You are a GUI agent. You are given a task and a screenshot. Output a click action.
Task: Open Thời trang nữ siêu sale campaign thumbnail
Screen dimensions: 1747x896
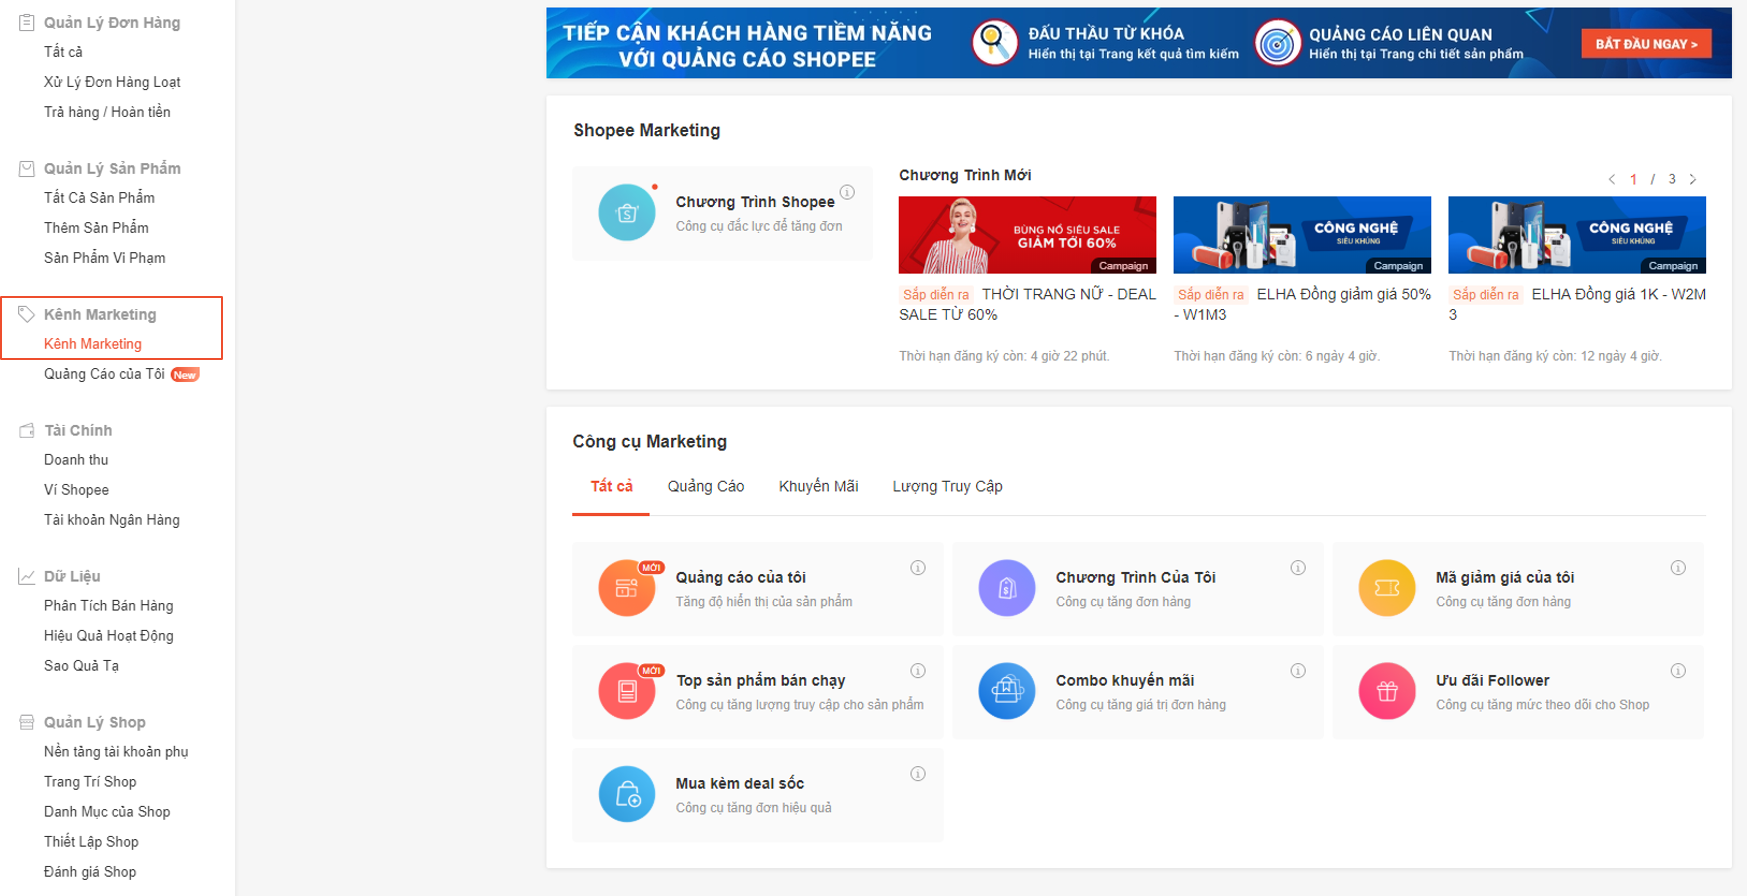pyautogui.click(x=1027, y=235)
